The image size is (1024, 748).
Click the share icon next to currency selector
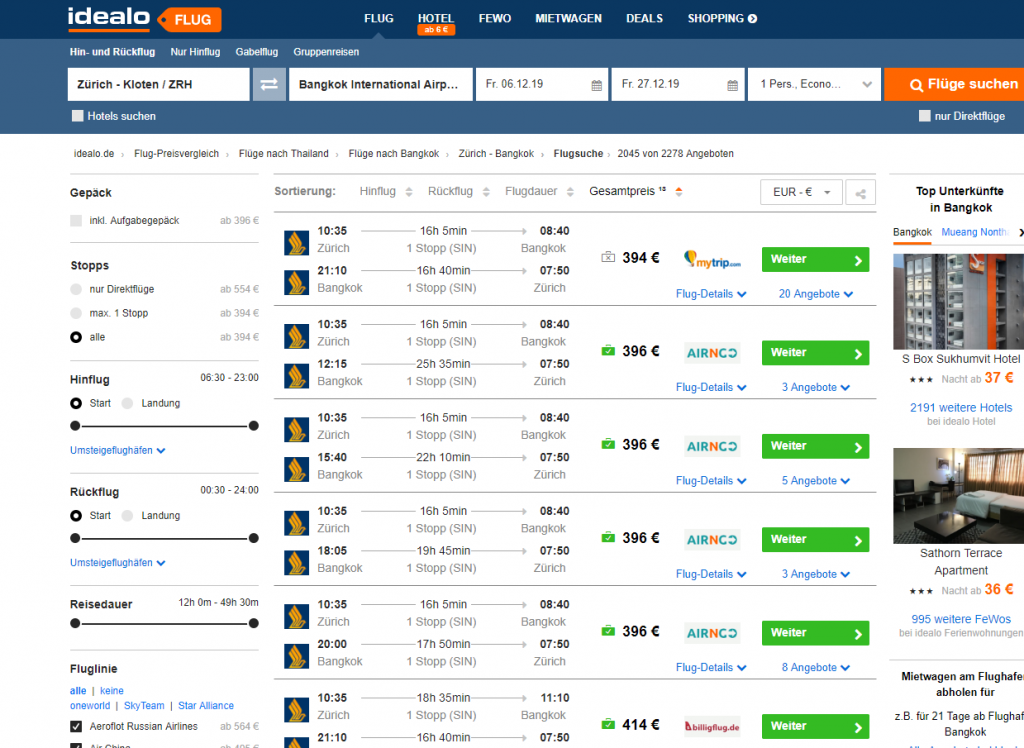point(858,193)
